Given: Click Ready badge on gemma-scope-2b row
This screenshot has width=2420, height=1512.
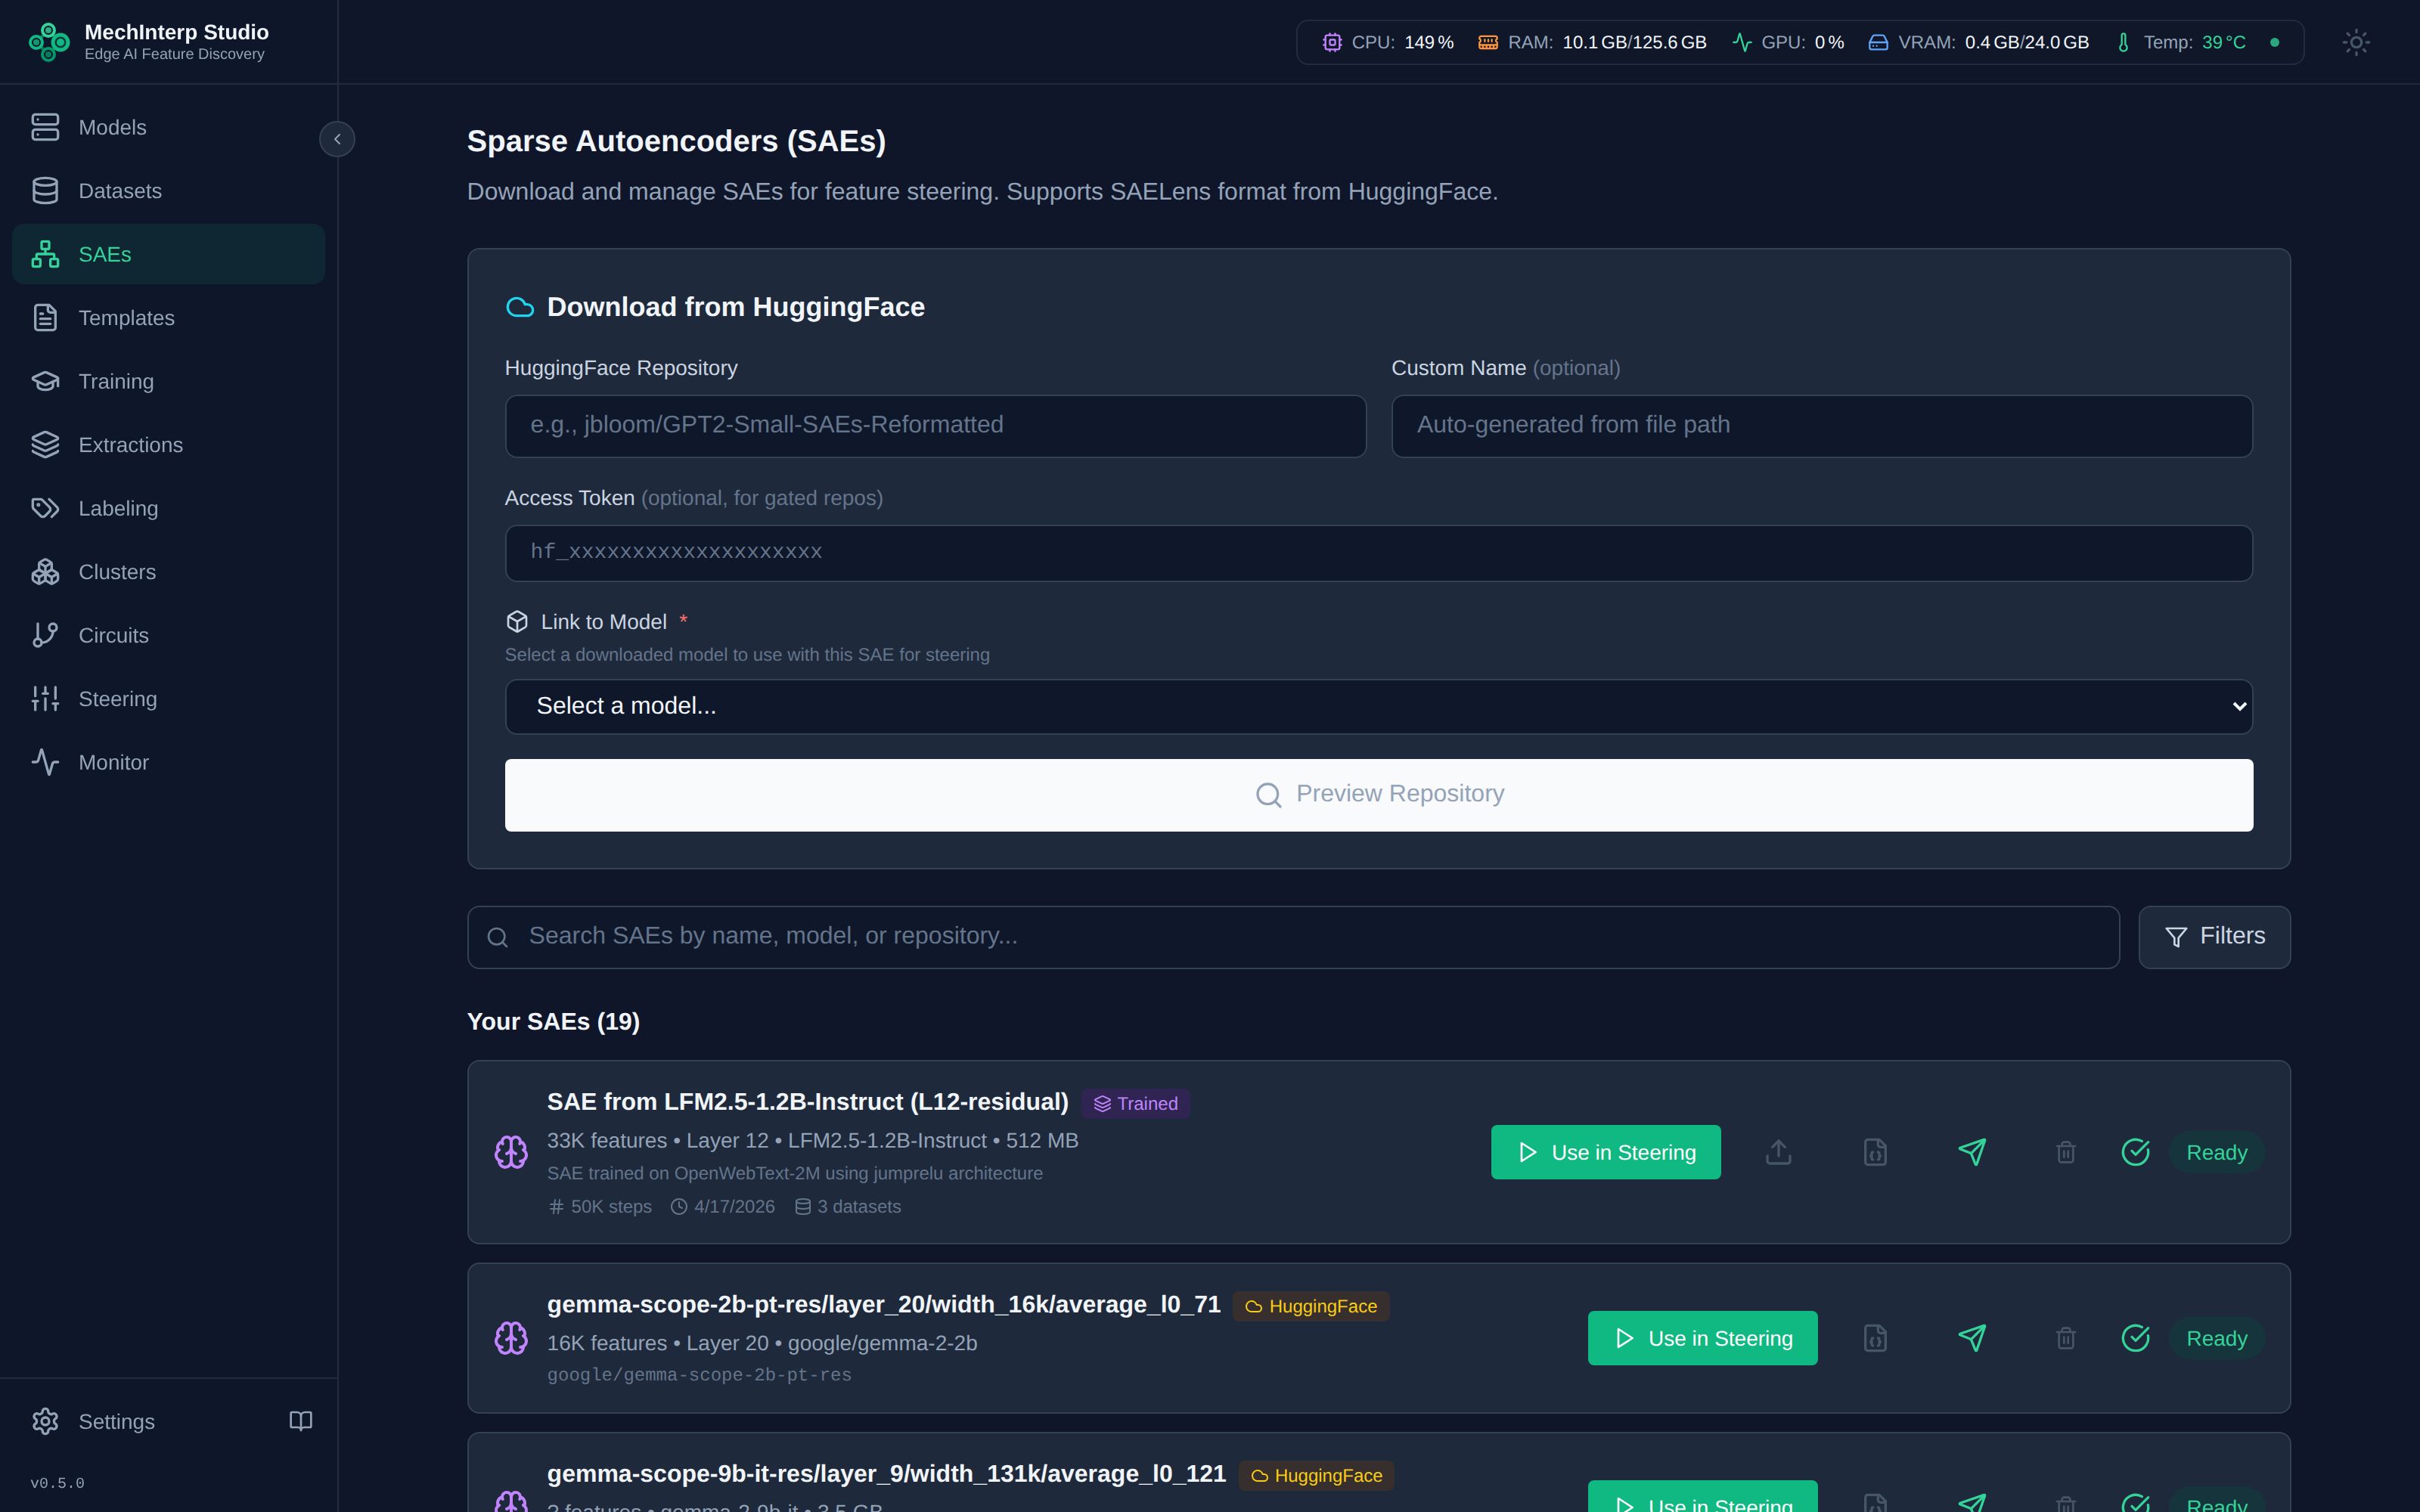Looking at the screenshot, I should [2216, 1338].
